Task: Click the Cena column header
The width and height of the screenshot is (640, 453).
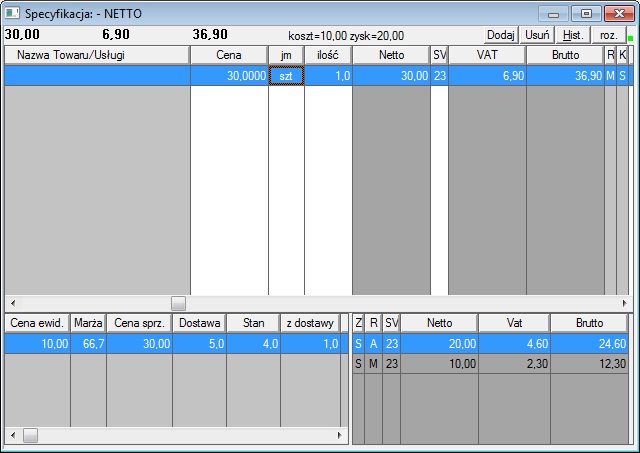Action: pos(229,55)
